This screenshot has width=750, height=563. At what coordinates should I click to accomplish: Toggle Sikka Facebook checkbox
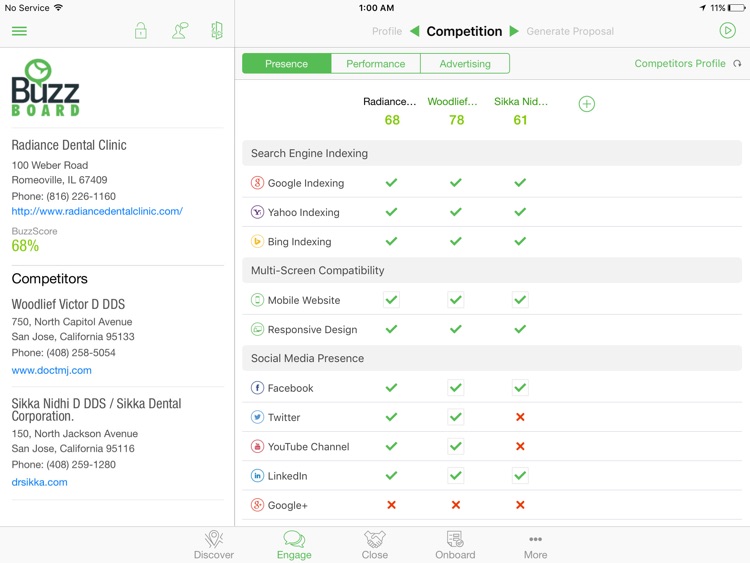(x=520, y=387)
